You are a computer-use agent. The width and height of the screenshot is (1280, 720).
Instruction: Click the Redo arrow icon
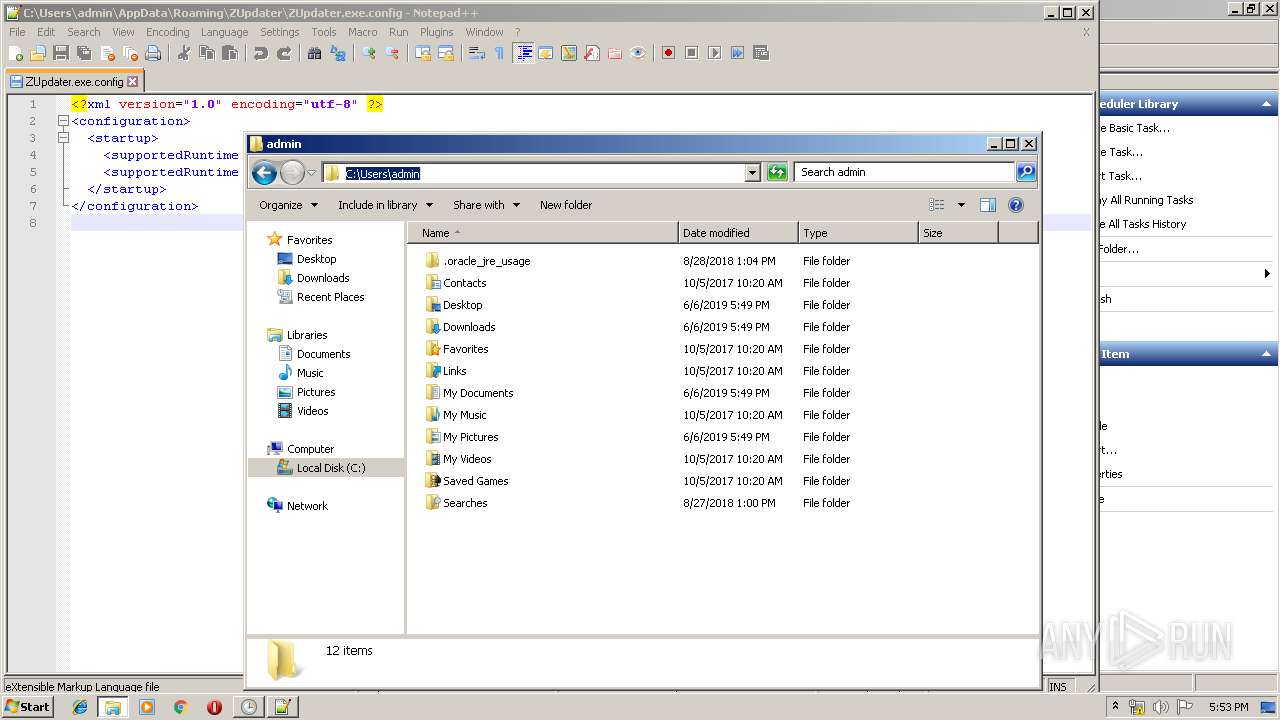coord(284,53)
